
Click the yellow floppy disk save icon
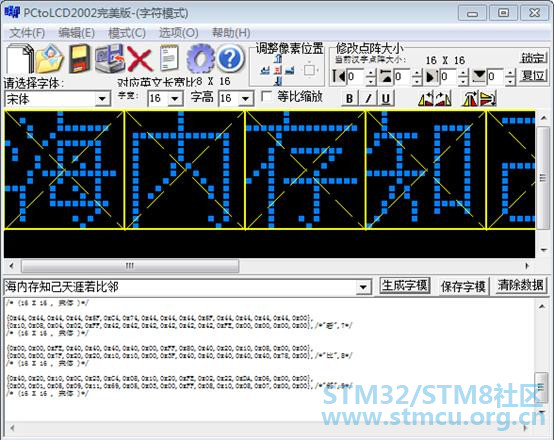coord(78,59)
